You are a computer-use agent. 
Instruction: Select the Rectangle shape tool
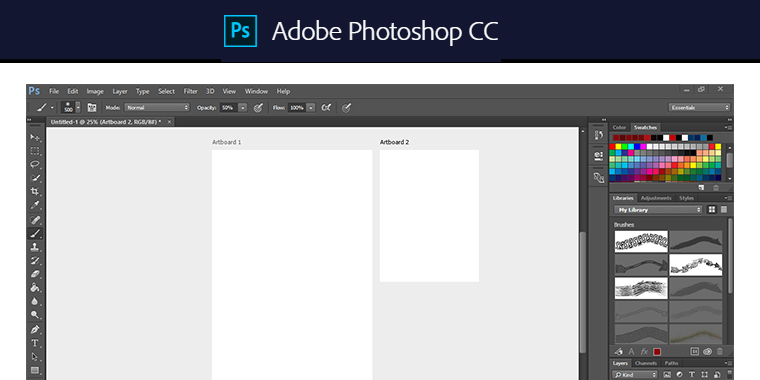(35, 370)
